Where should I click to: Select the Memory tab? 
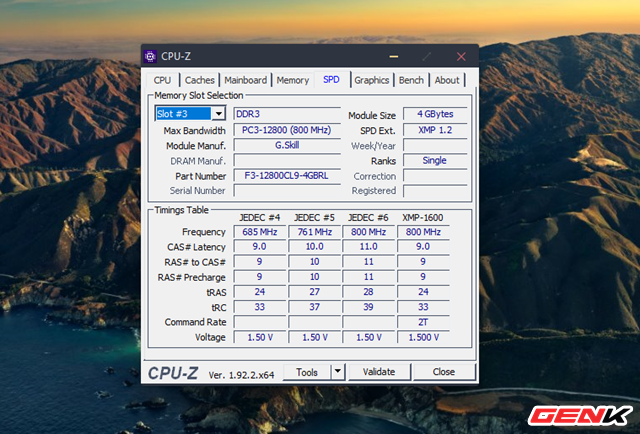(293, 80)
